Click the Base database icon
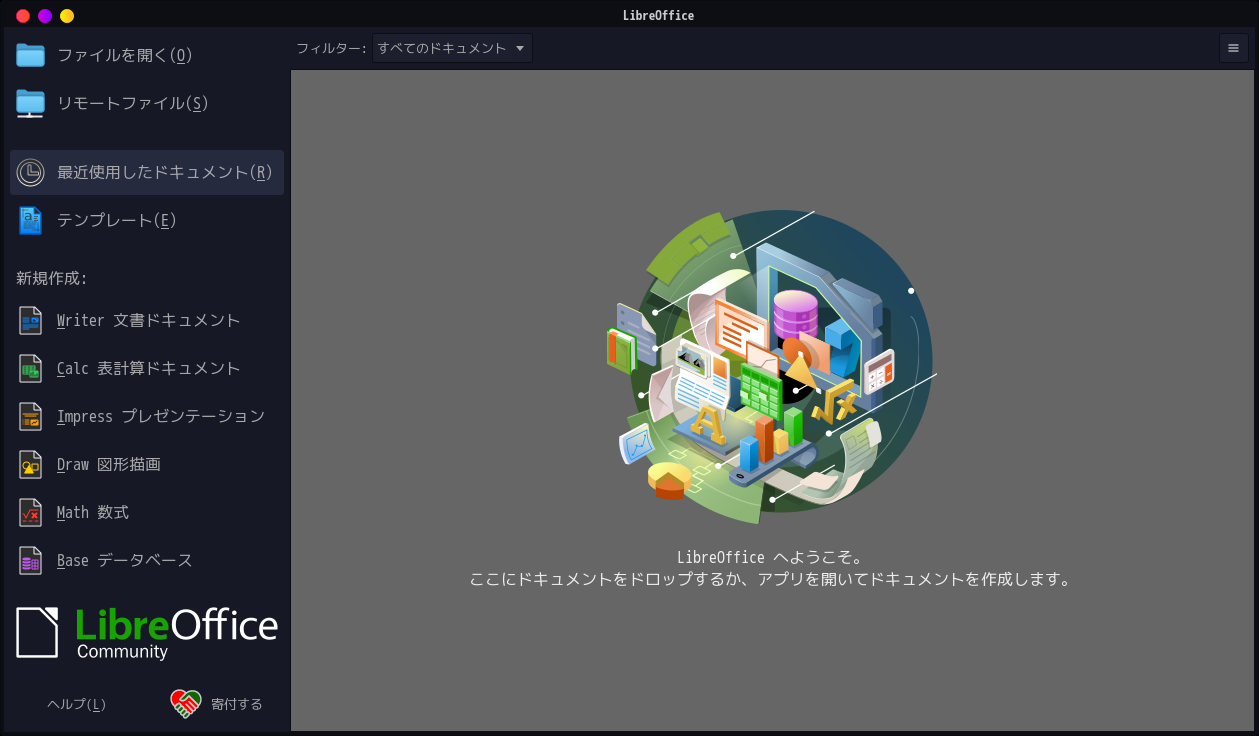This screenshot has width=1259, height=736. (30, 560)
